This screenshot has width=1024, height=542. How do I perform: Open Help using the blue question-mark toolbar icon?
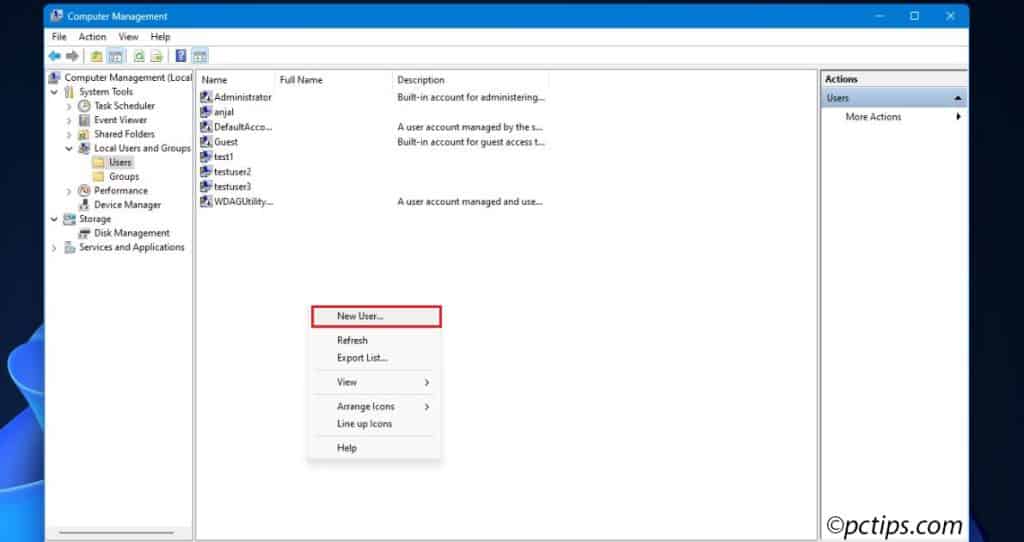(181, 56)
